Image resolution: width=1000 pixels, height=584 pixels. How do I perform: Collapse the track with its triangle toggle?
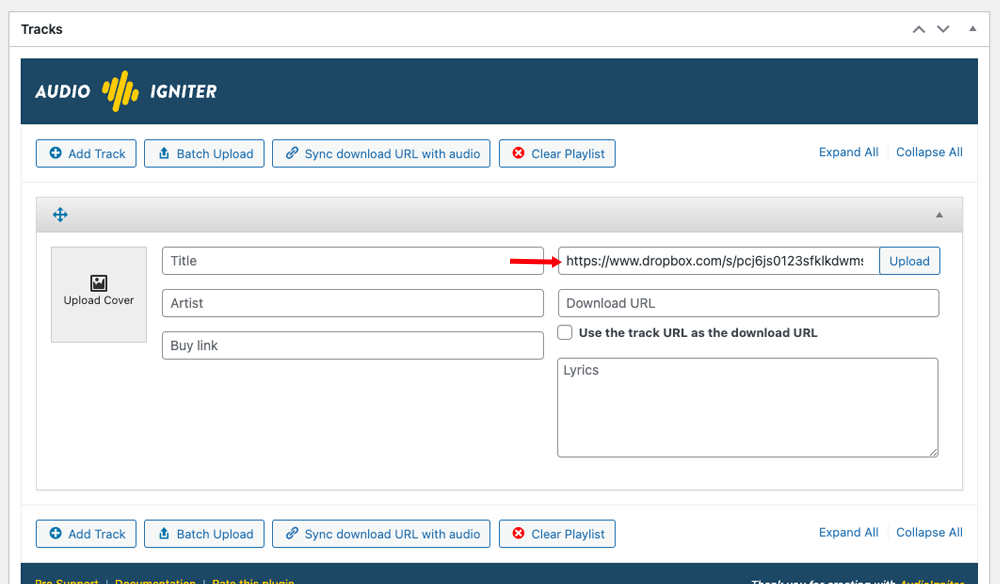click(939, 215)
